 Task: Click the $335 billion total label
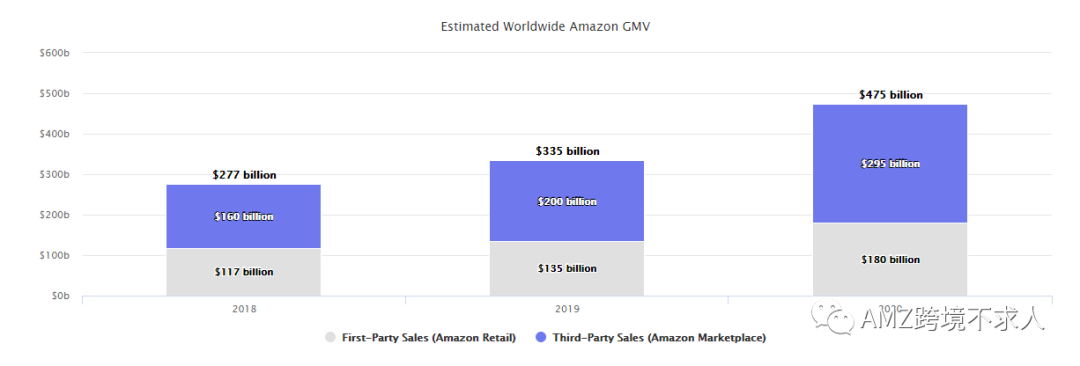(x=568, y=151)
